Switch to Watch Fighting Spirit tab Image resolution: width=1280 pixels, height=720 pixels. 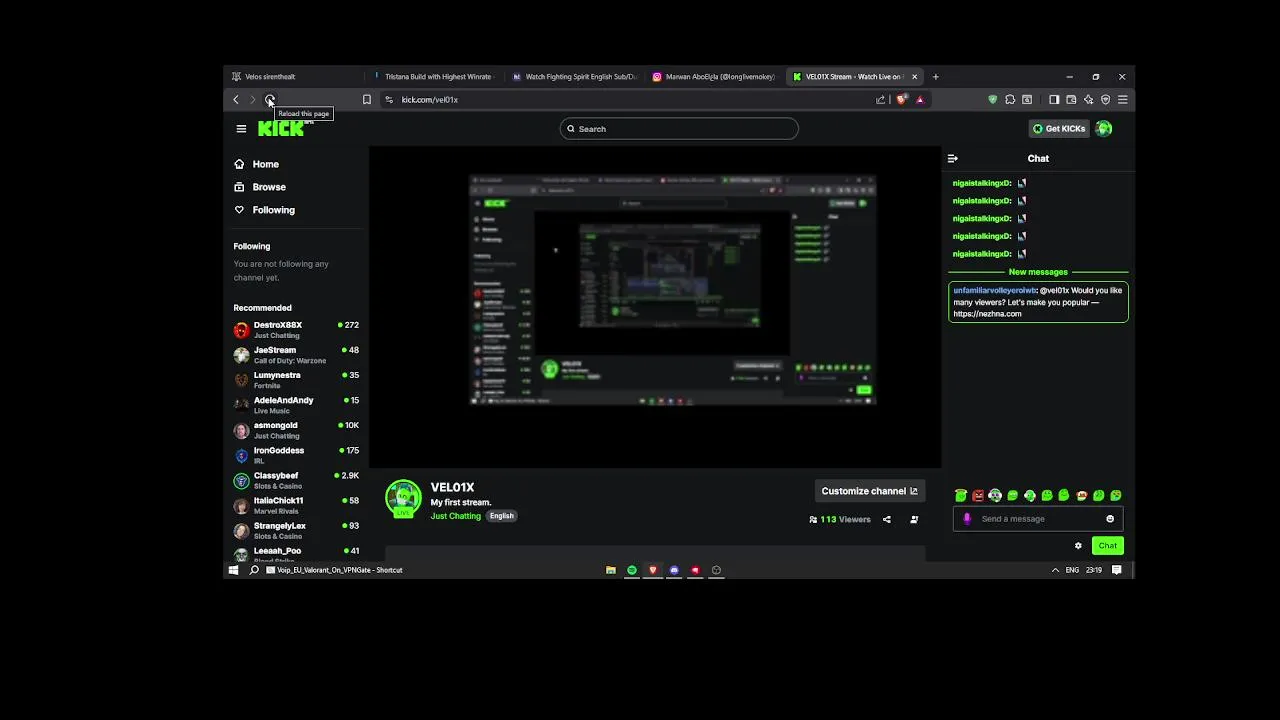point(575,76)
